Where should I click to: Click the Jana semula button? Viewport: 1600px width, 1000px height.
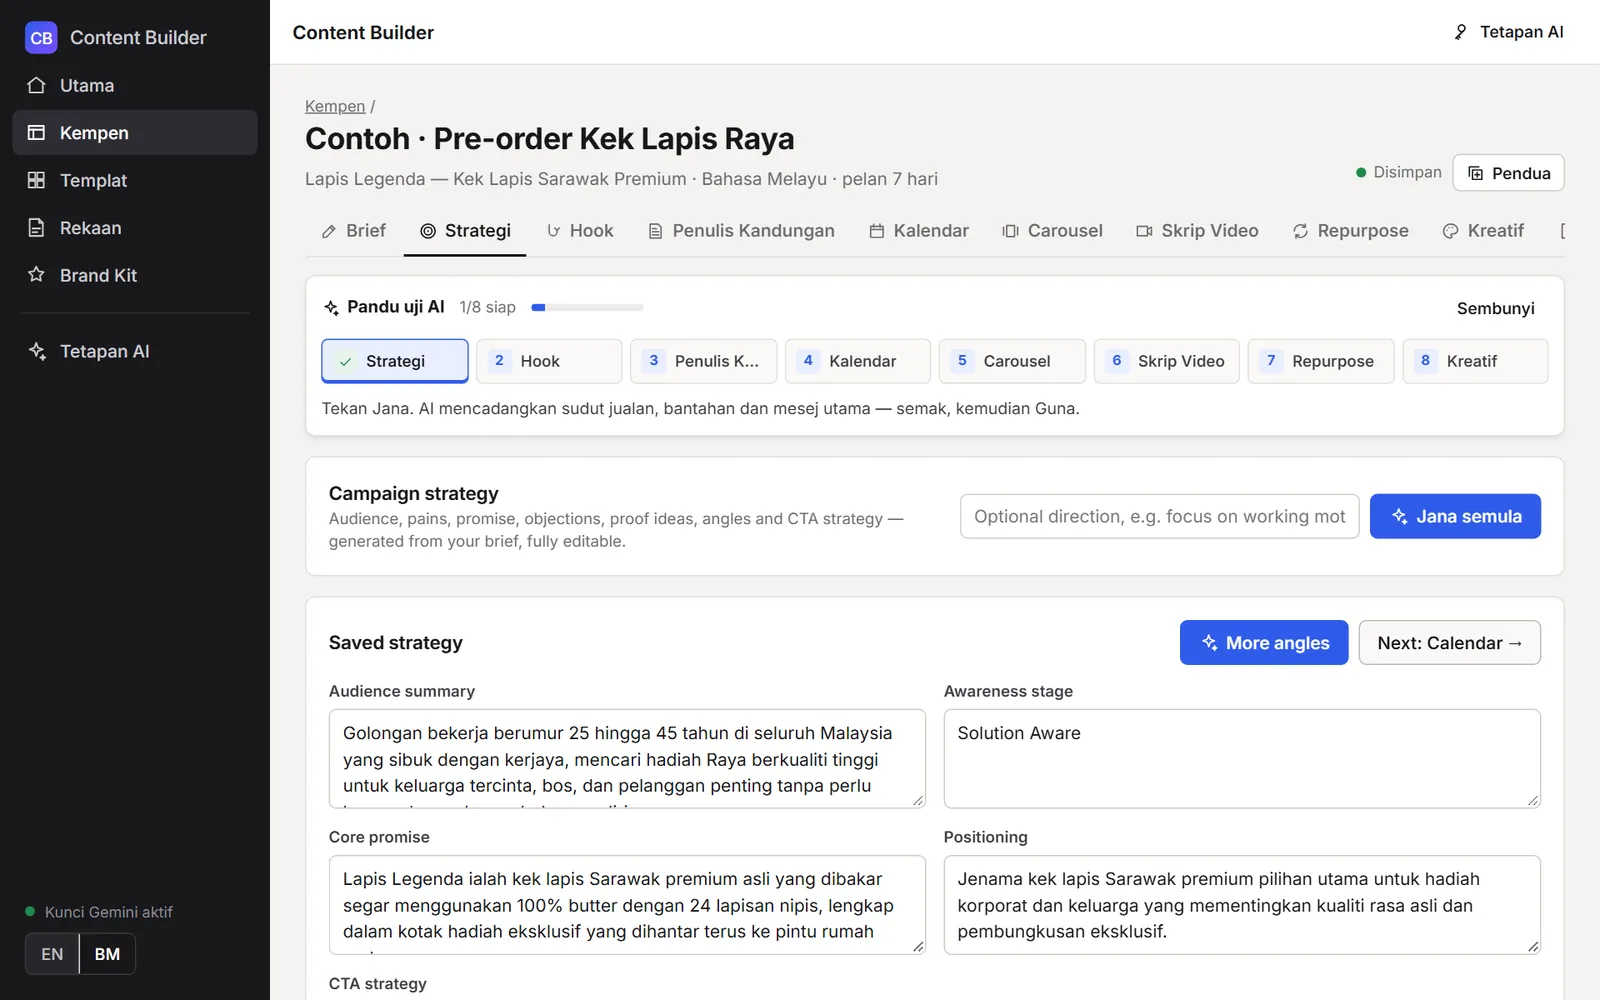[1455, 516]
